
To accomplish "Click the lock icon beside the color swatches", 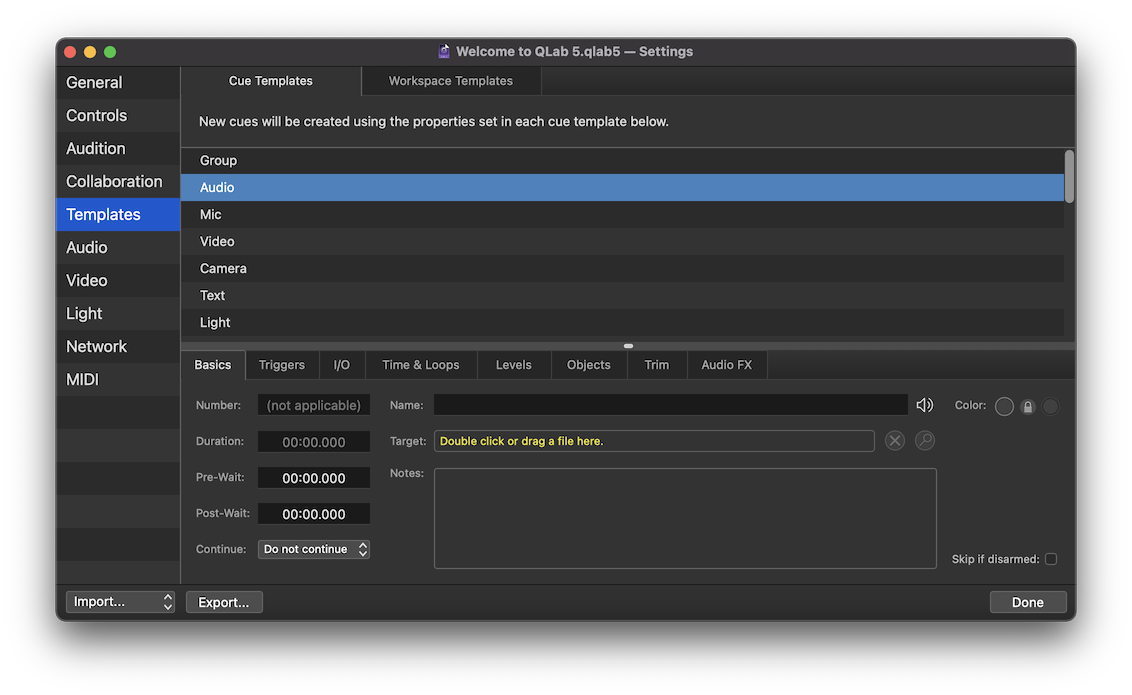I will pyautogui.click(x=1027, y=406).
